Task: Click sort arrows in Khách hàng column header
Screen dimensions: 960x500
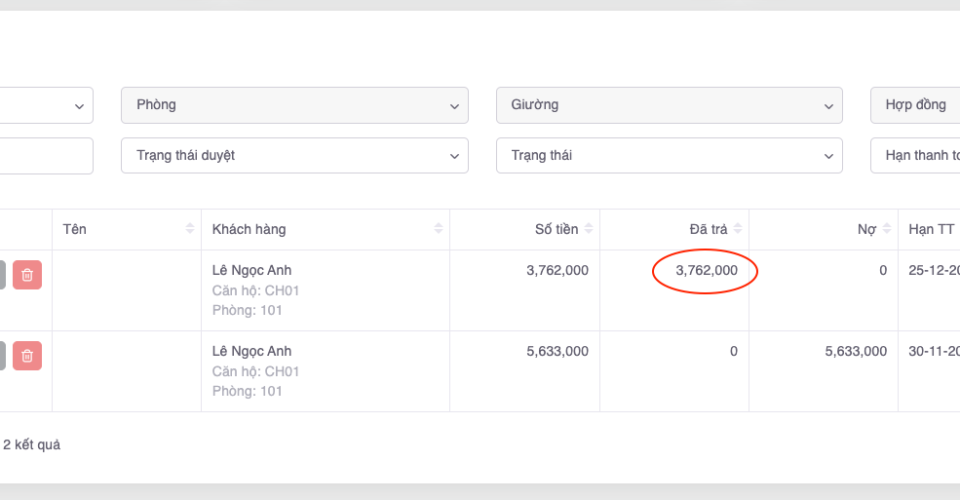Action: tap(438, 229)
